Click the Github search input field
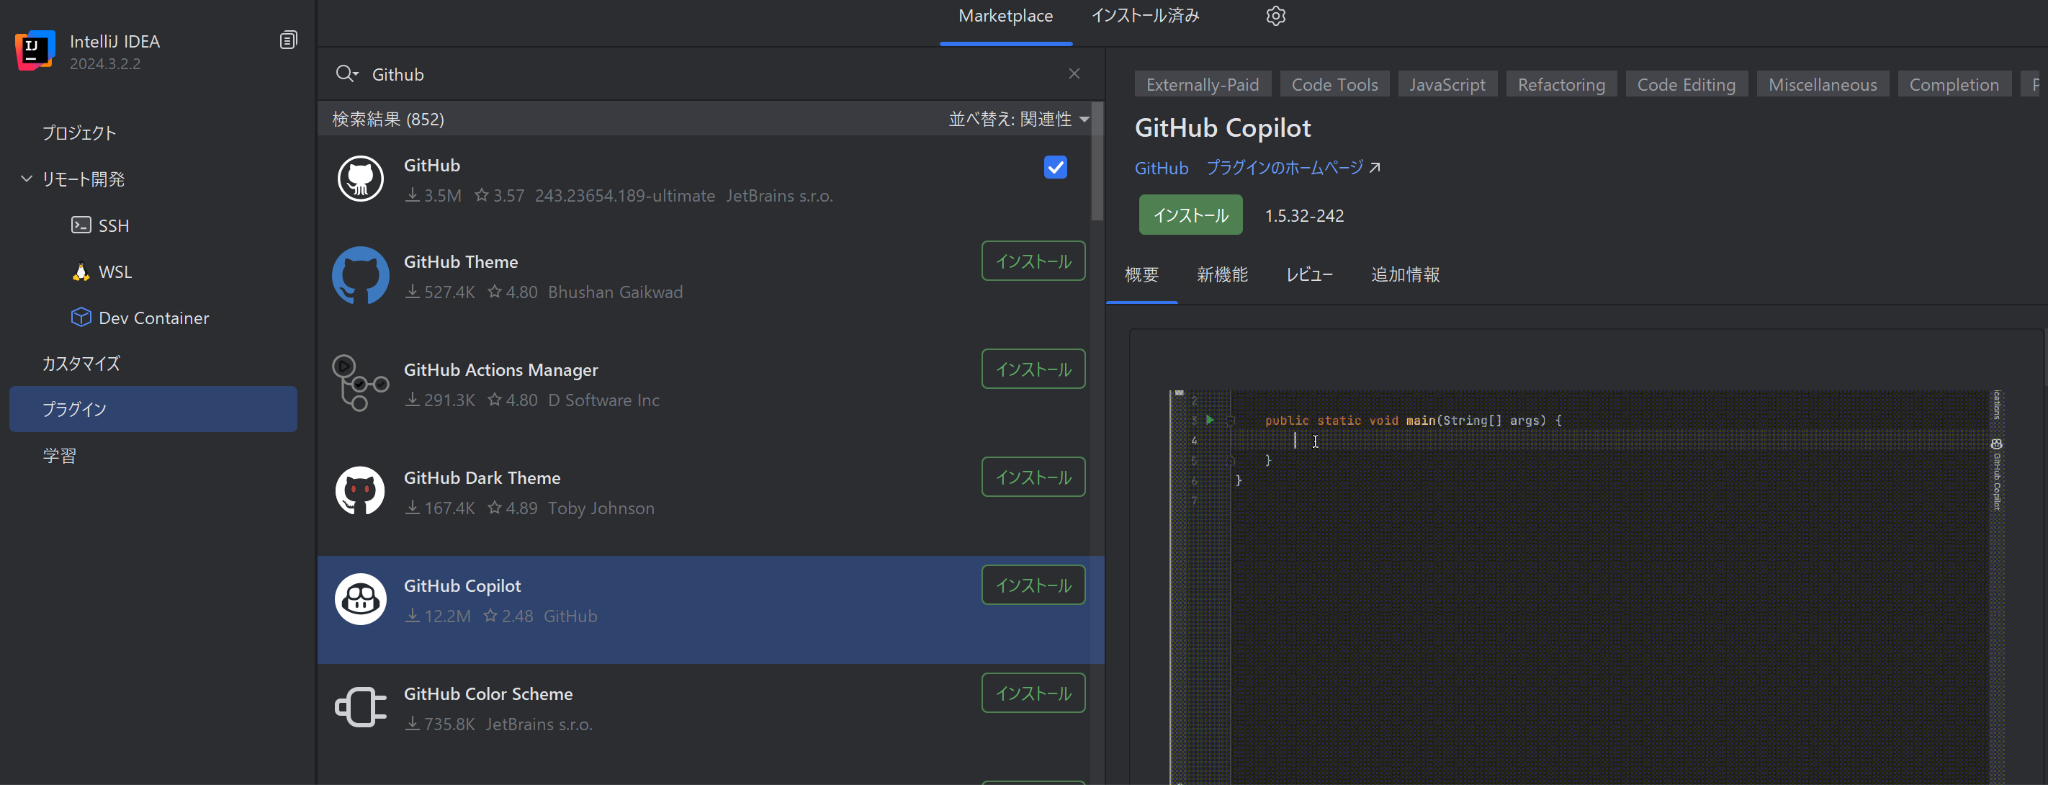Image resolution: width=2048 pixels, height=785 pixels. [x=710, y=74]
